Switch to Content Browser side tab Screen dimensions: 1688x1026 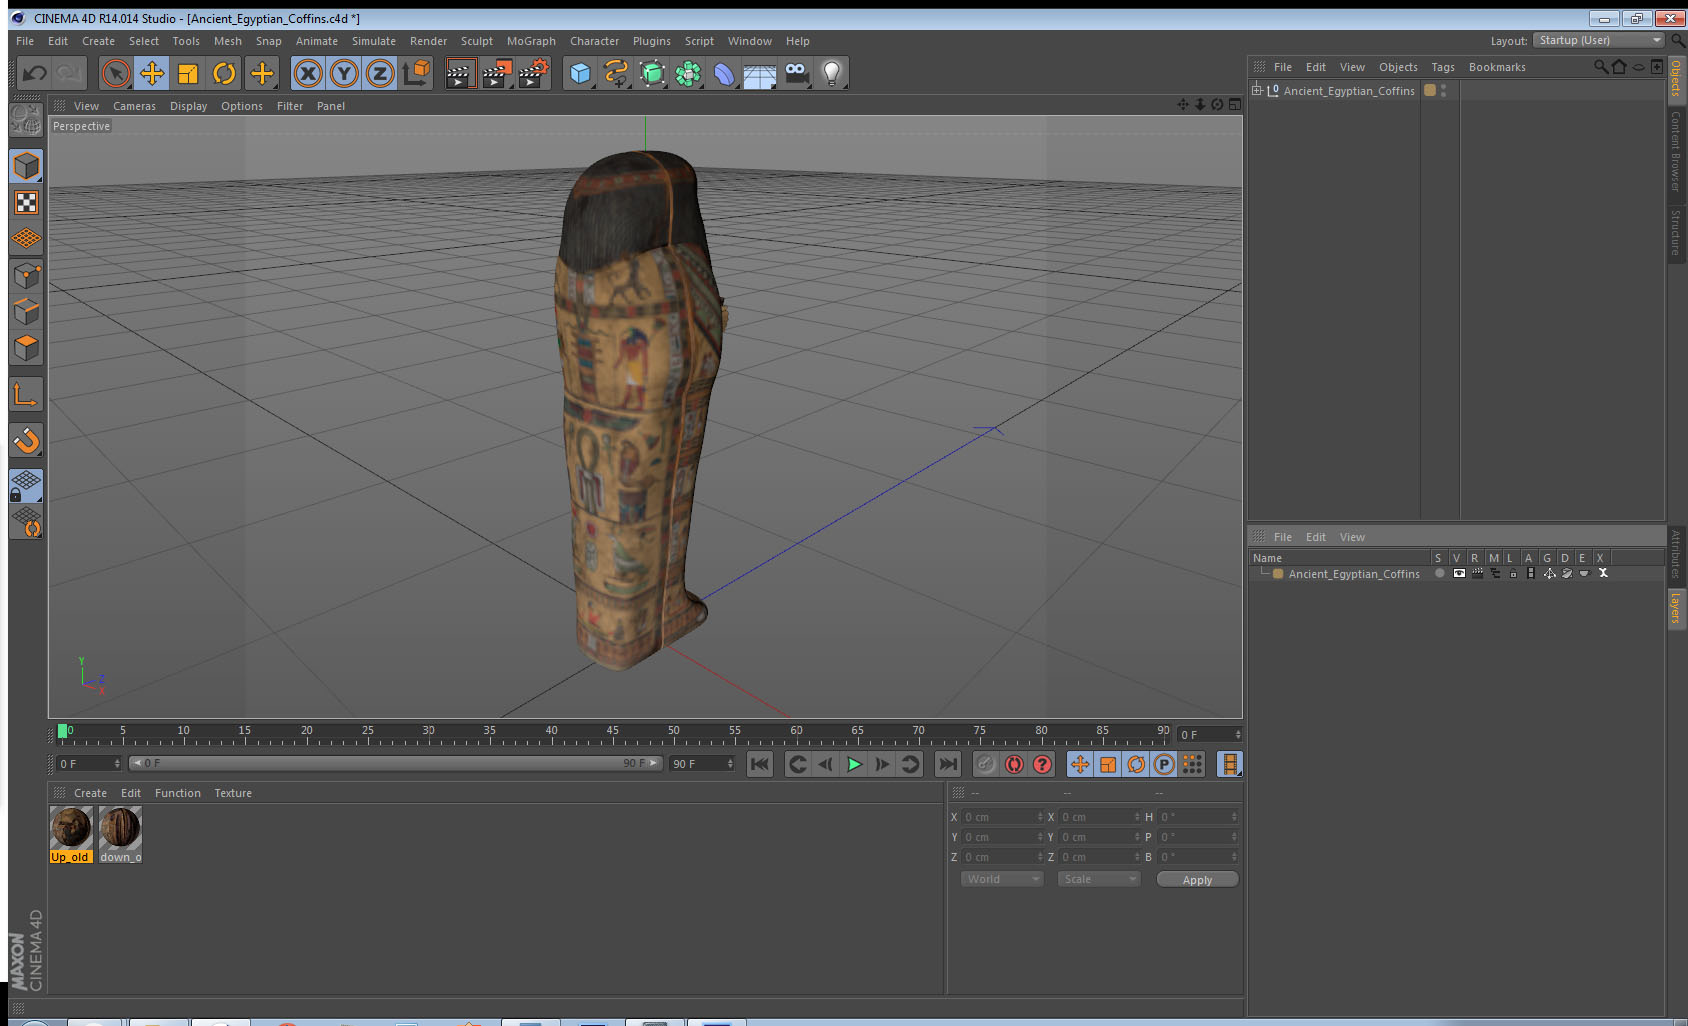click(x=1676, y=151)
